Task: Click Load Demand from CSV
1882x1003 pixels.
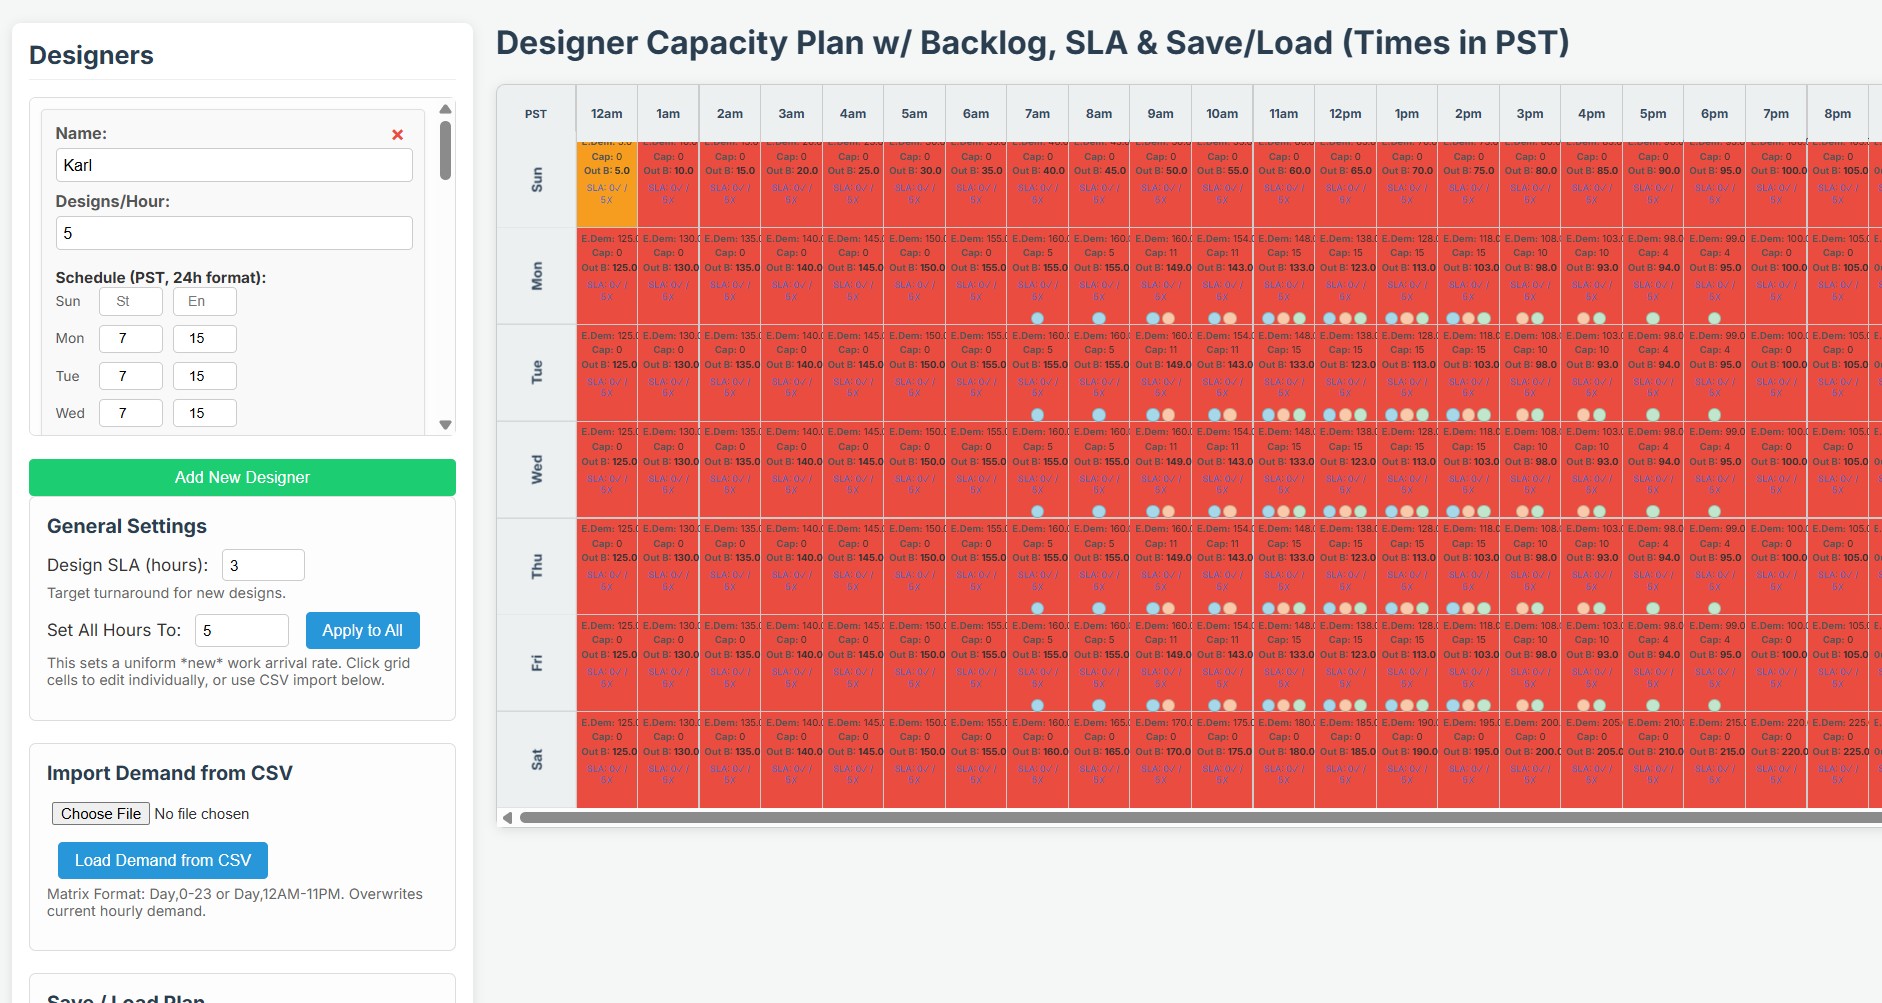Action: pyautogui.click(x=162, y=860)
